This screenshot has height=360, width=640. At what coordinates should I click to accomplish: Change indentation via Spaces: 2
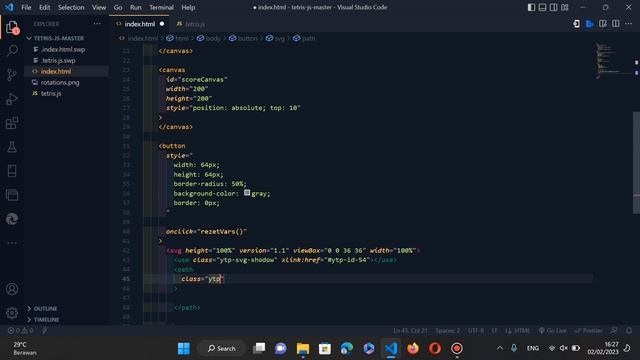[x=447, y=331]
